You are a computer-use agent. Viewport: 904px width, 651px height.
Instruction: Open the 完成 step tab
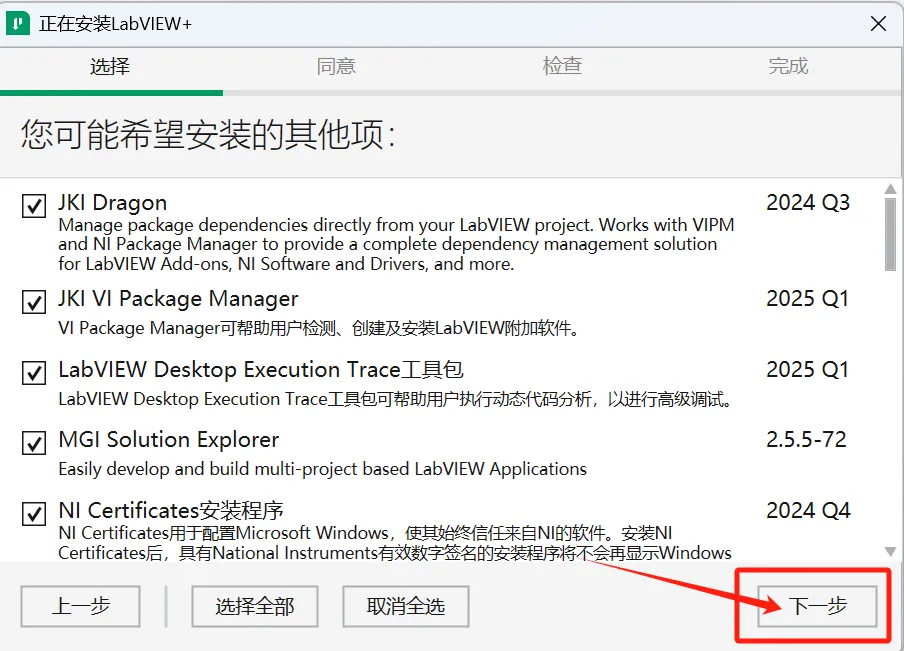pos(788,66)
